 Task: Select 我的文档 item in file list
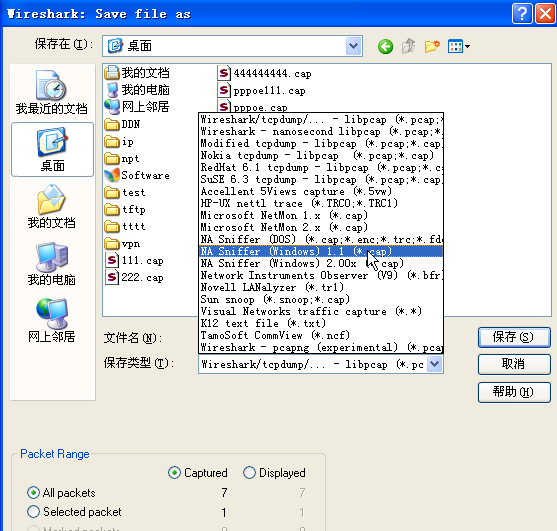137,73
